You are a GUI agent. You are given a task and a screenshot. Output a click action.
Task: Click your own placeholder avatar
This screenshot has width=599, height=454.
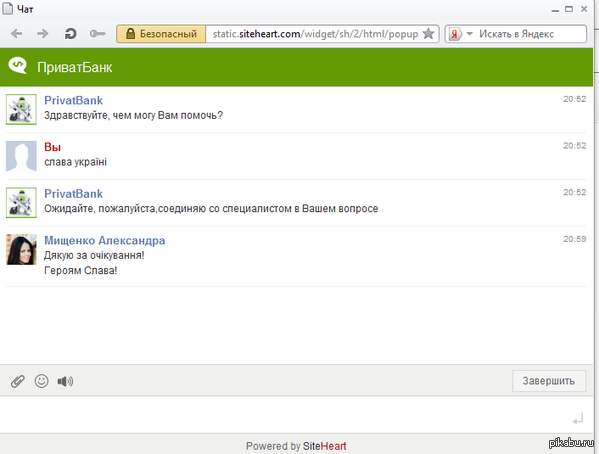pos(21,156)
